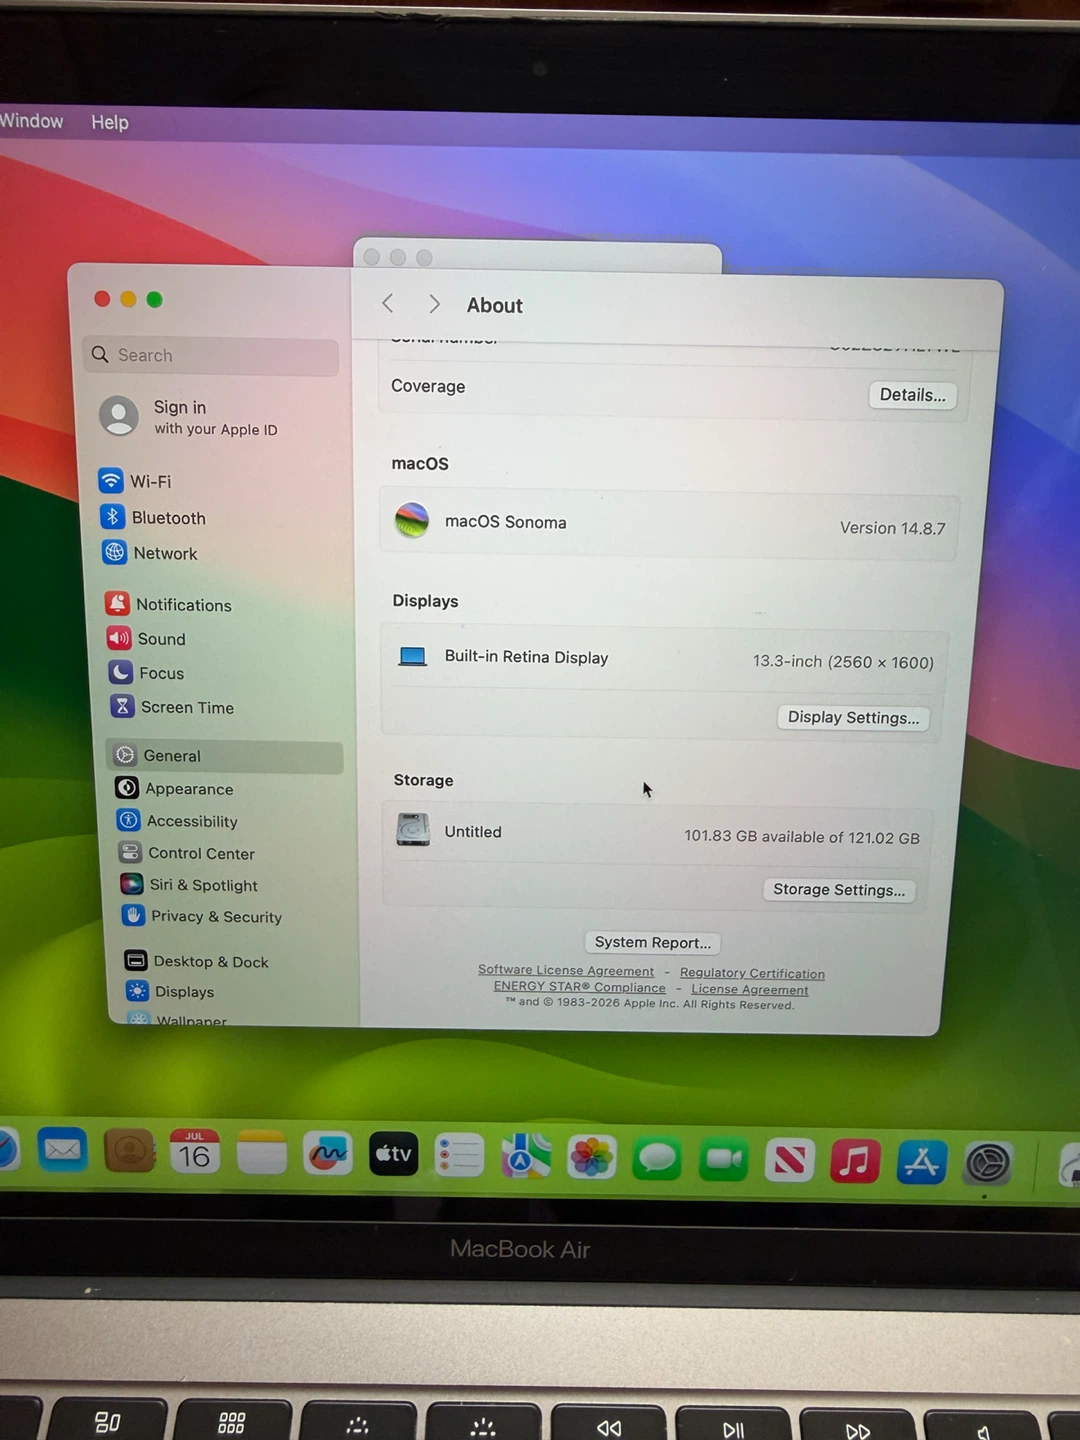The width and height of the screenshot is (1080, 1440).
Task: Open Apple TV app in Dock
Action: 393,1155
